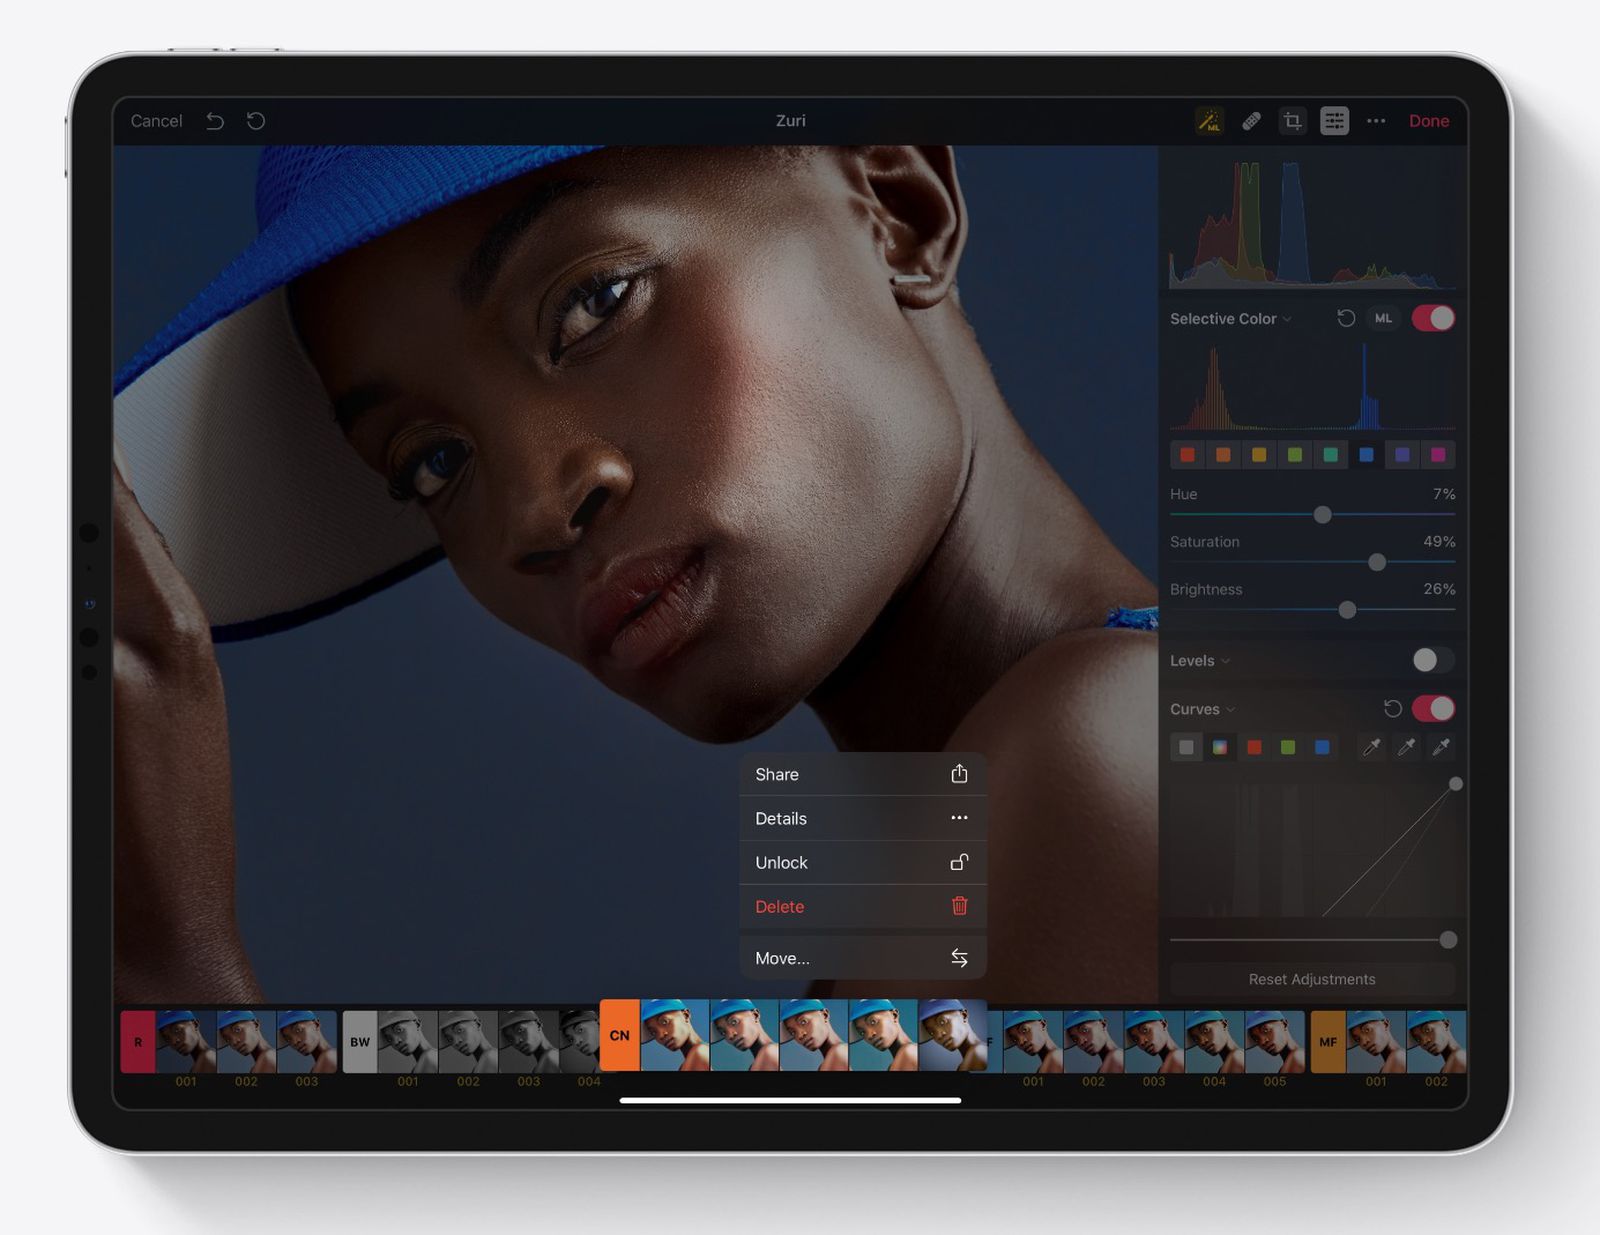Open the Adjustments panel icon

pyautogui.click(x=1335, y=121)
